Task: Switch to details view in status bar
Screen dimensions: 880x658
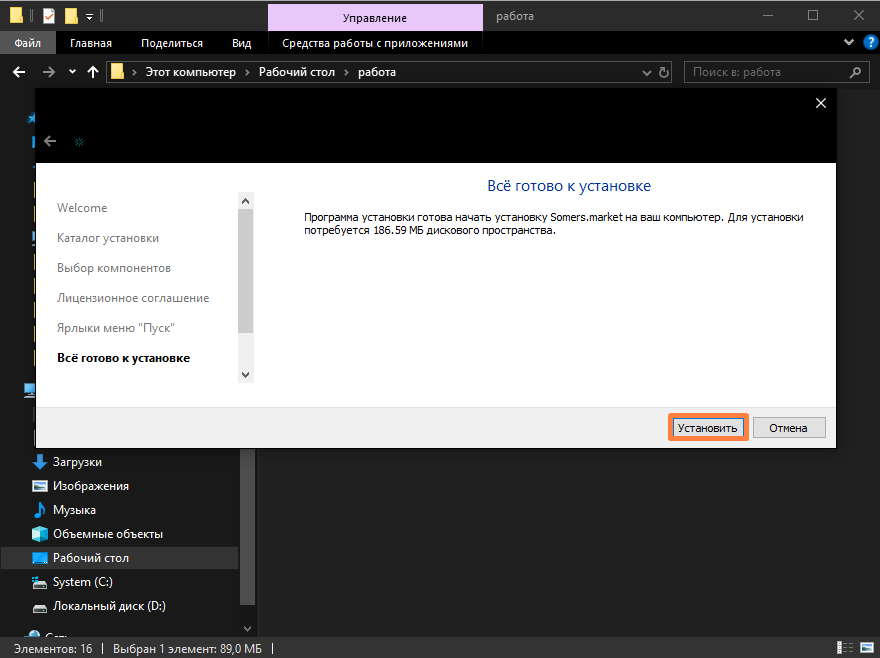Action: point(845,648)
